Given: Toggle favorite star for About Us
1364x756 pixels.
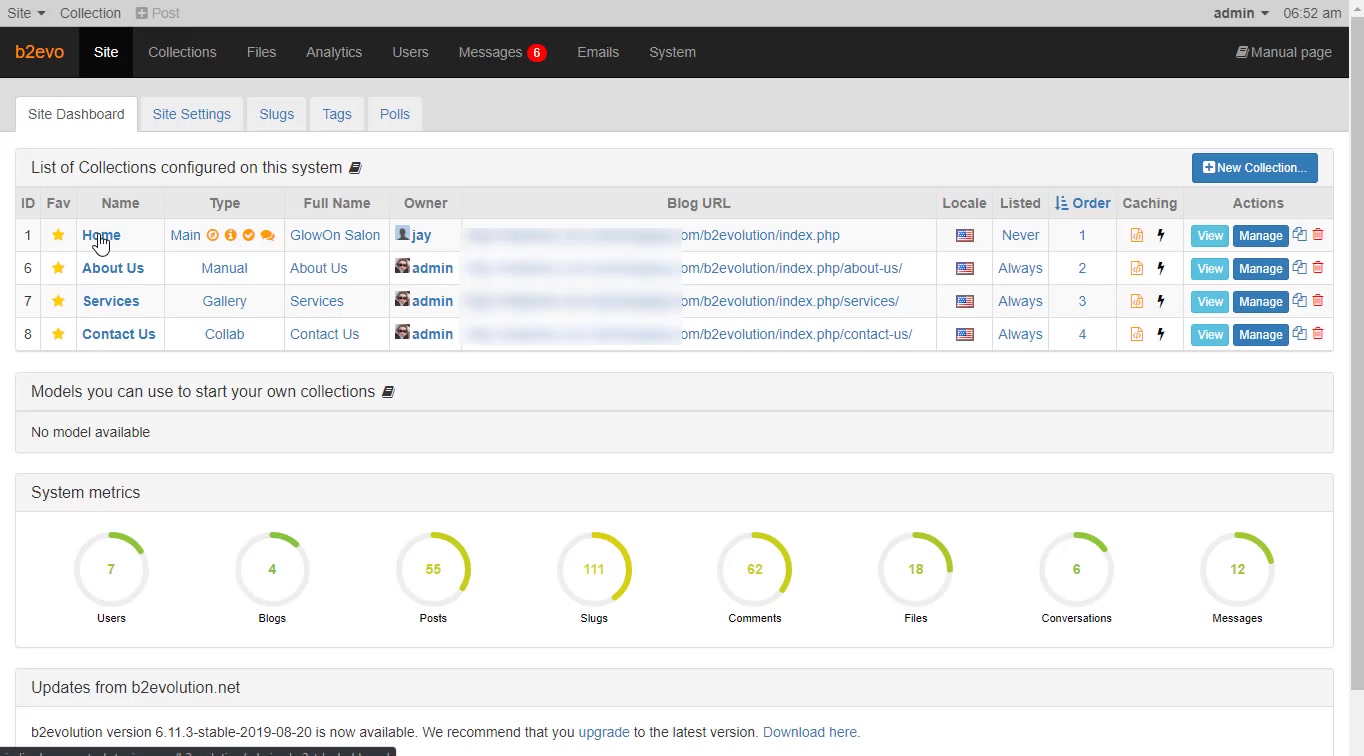Looking at the screenshot, I should (59, 268).
